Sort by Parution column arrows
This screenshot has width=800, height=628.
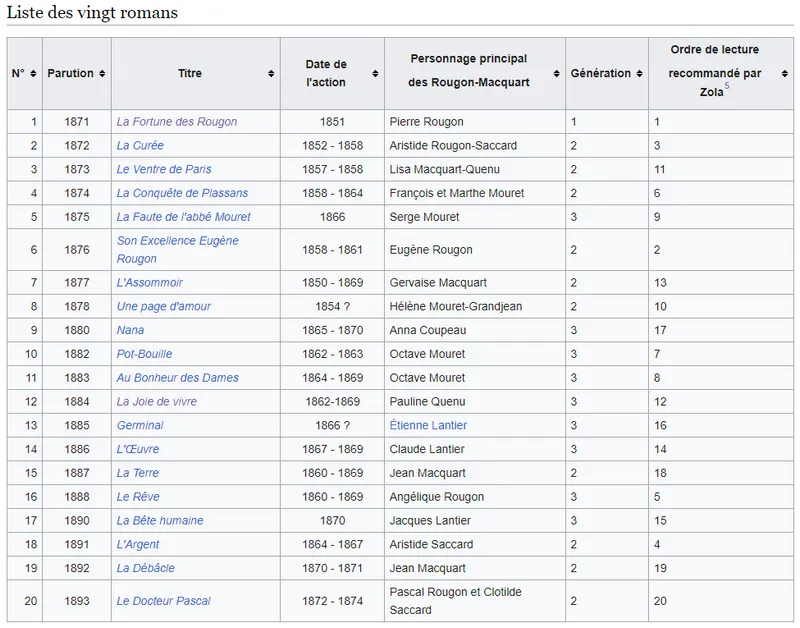coord(103,74)
